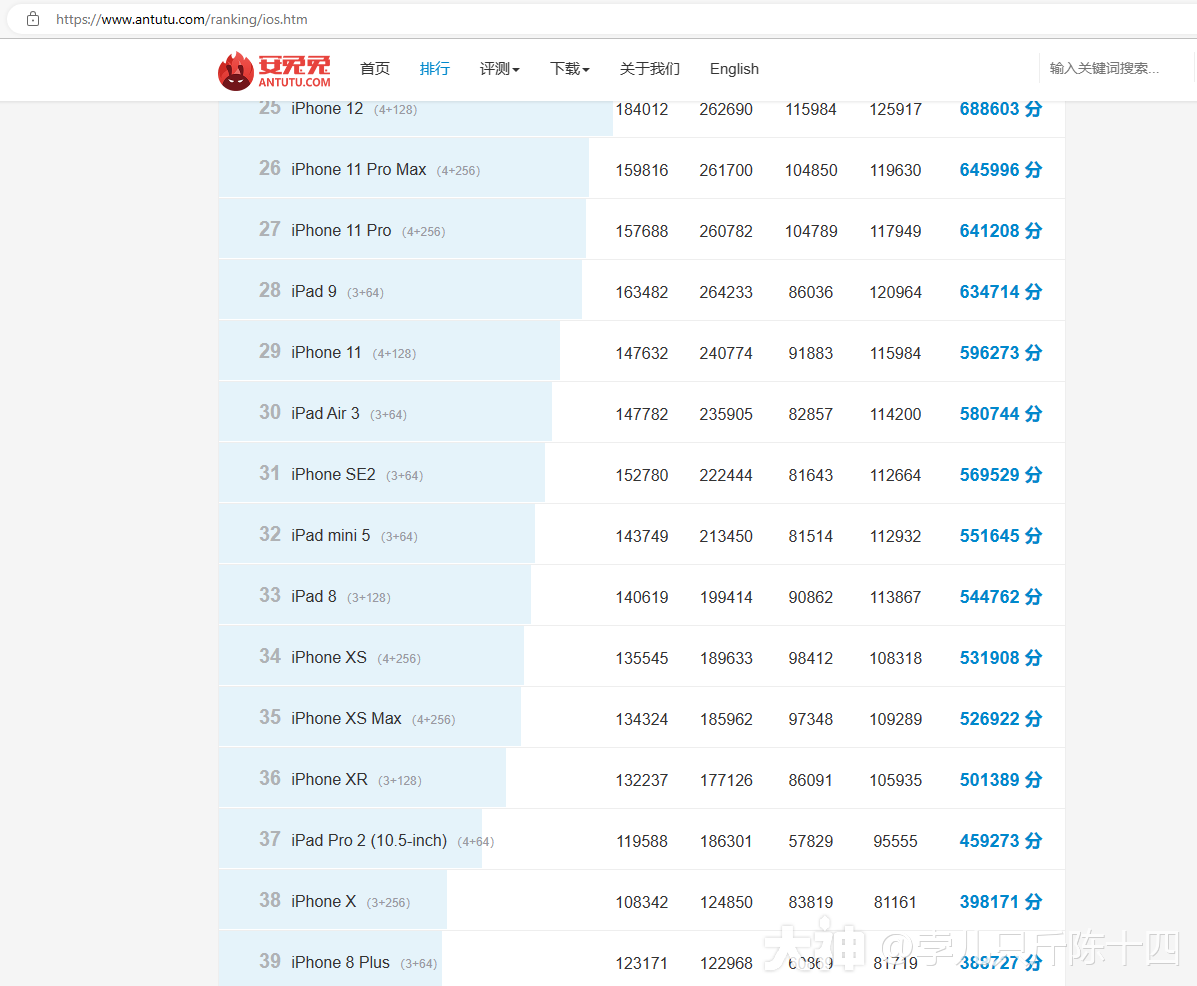This screenshot has width=1197, height=986.
Task: Switch to the English site link
Action: pos(734,69)
